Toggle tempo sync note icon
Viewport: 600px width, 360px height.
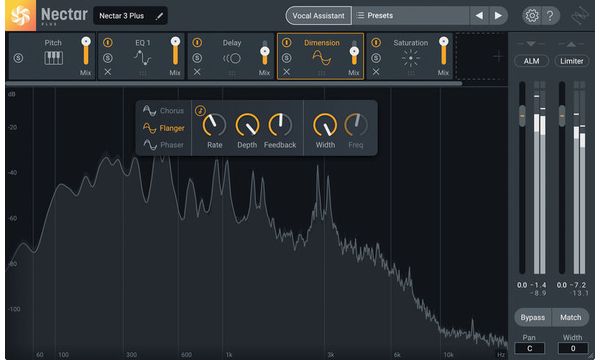pos(200,111)
